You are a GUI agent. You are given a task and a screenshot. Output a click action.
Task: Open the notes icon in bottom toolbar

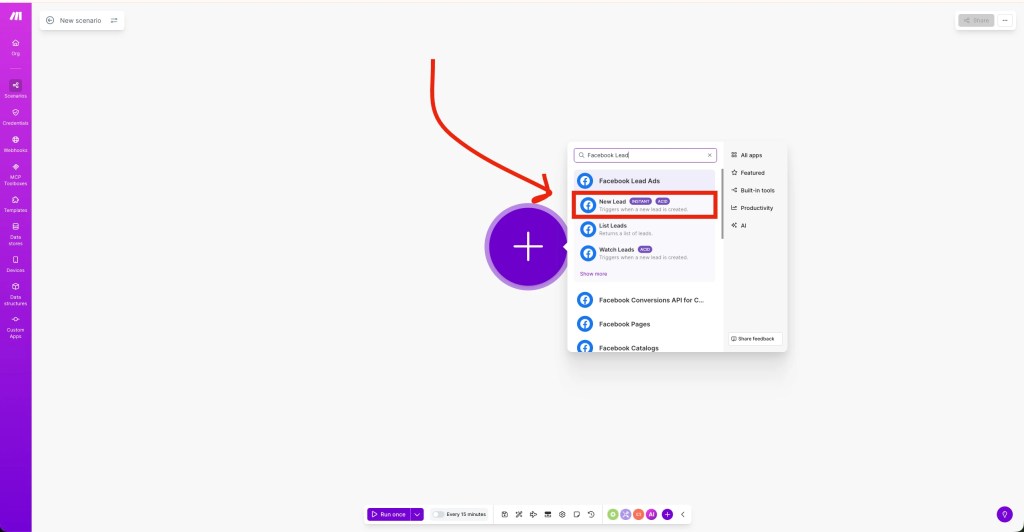click(577, 514)
